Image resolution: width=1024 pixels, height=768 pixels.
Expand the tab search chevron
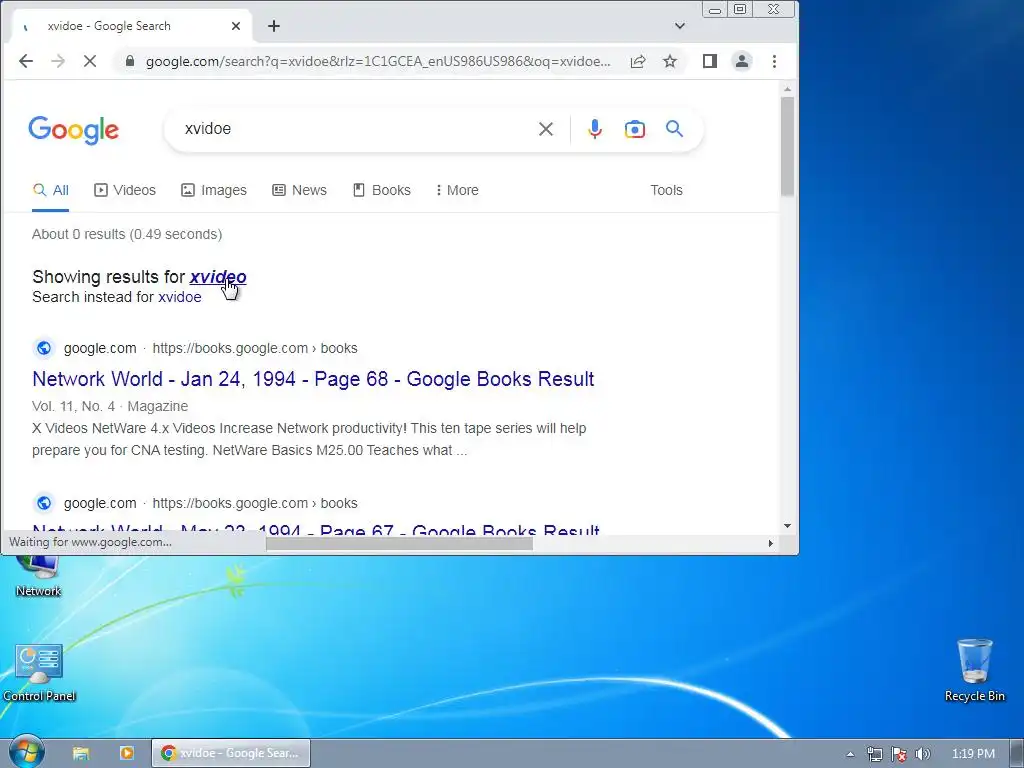coord(680,26)
